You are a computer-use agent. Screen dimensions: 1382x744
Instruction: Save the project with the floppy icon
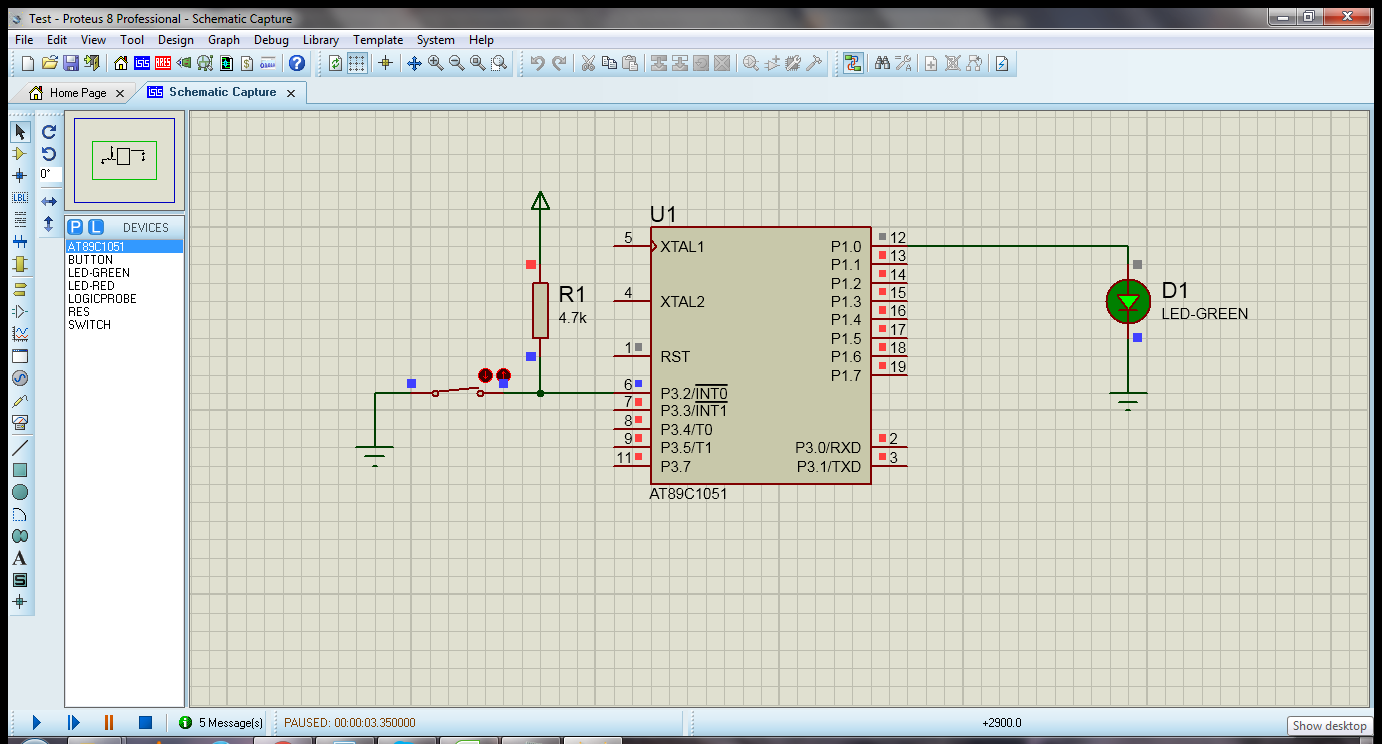coord(71,63)
